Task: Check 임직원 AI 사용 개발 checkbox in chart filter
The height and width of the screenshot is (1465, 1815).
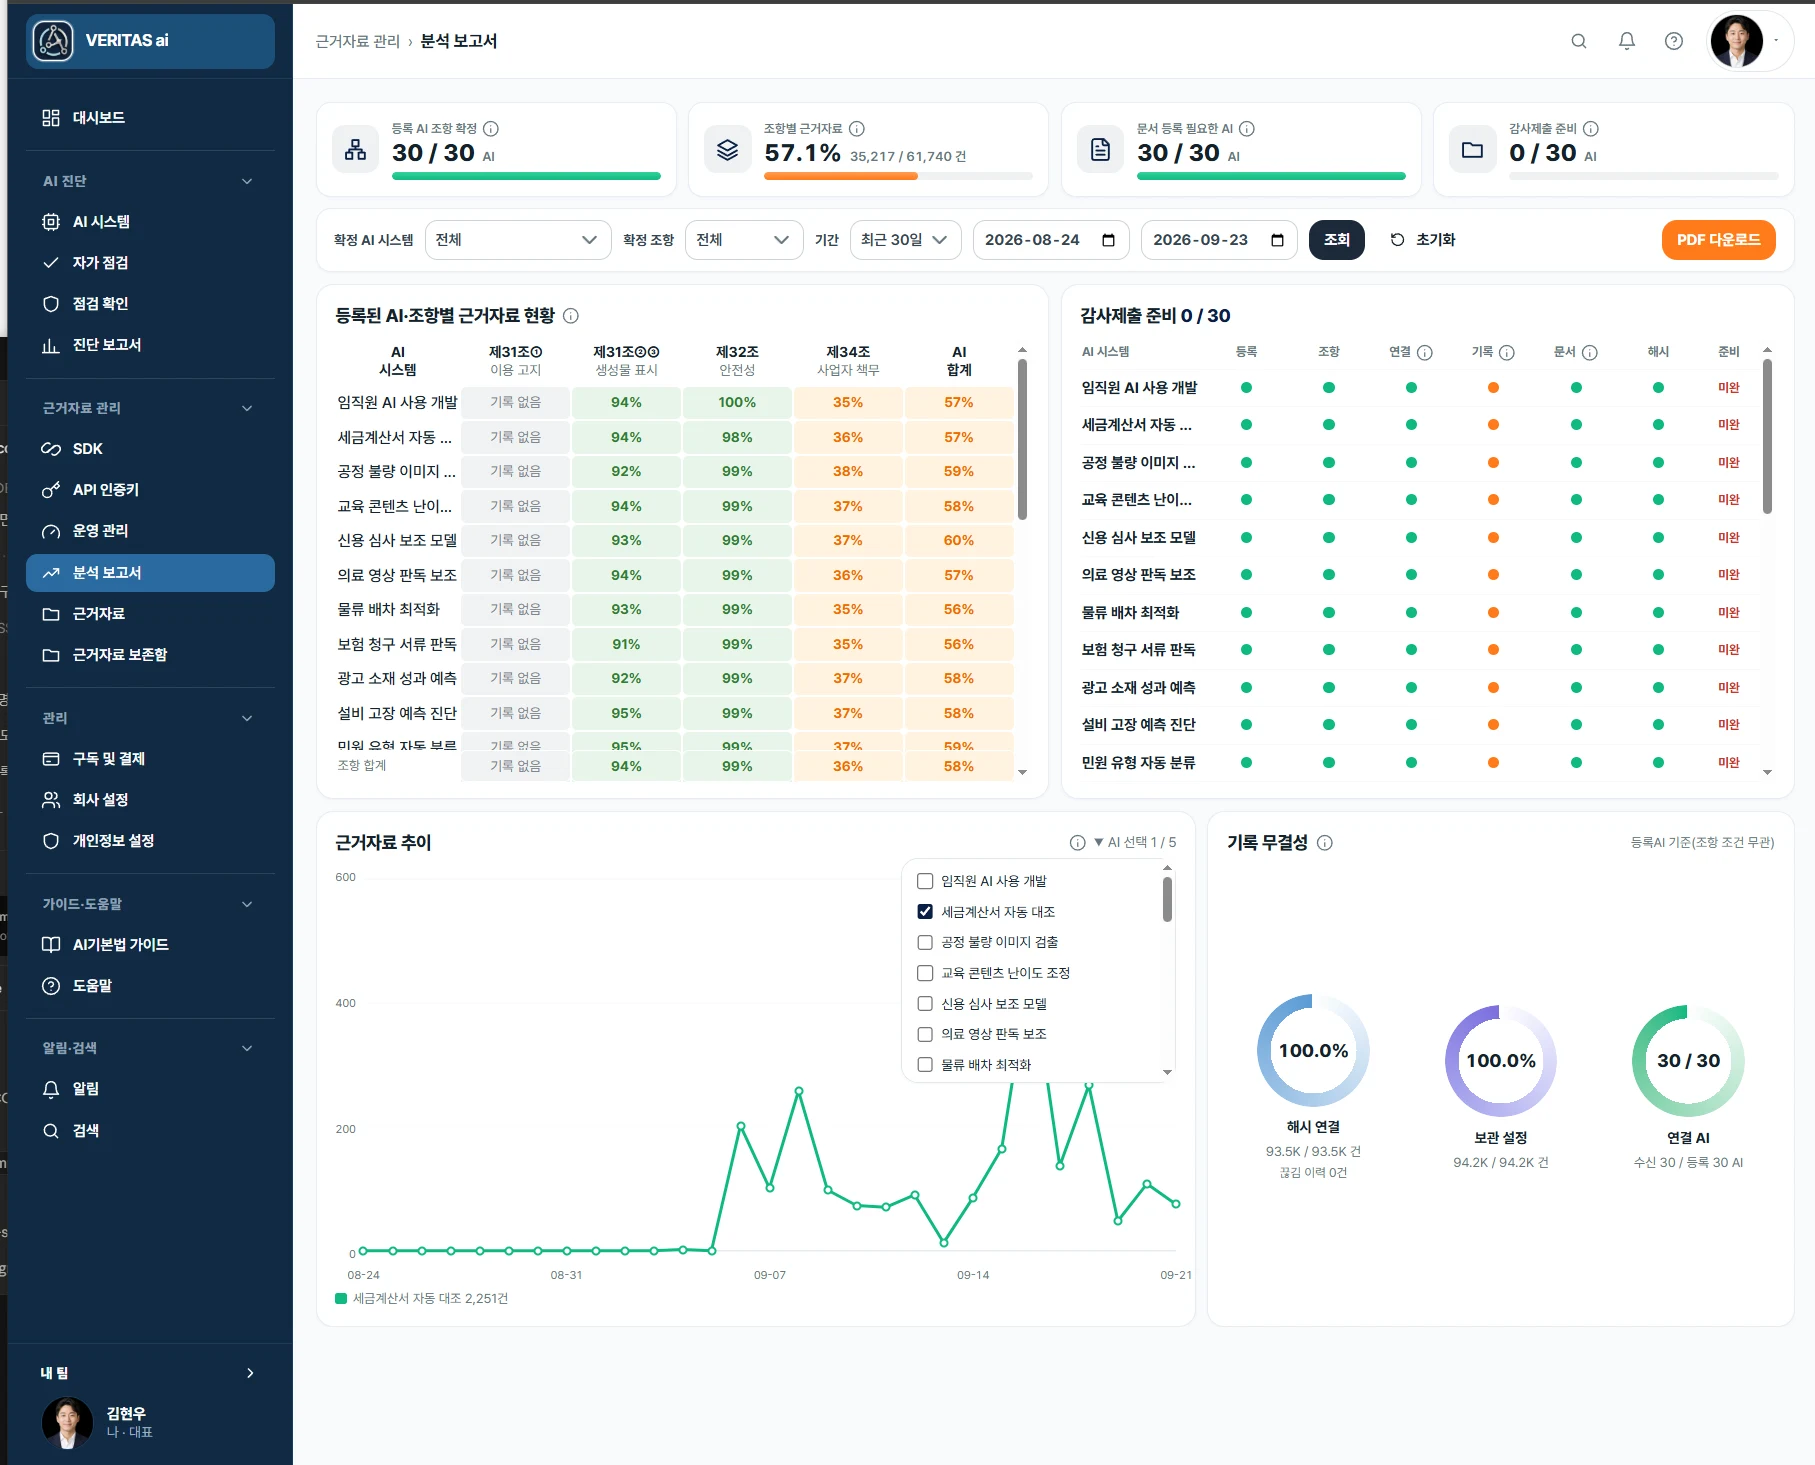Action: pyautogui.click(x=925, y=881)
